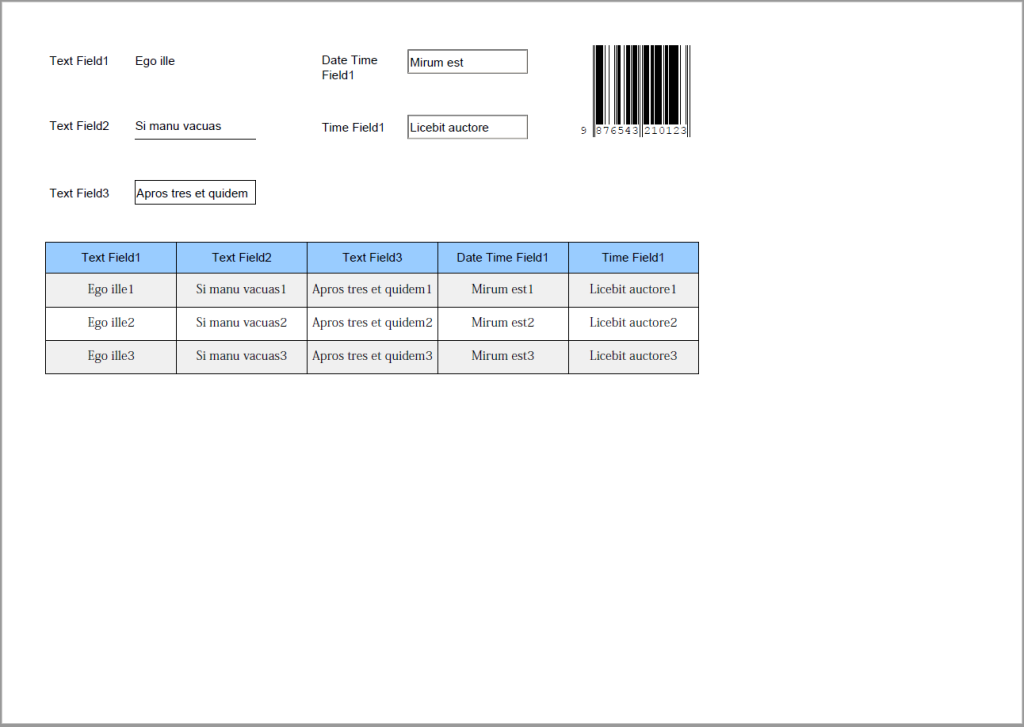
Task: Click the 'Date Time Field1' form label
Action: (350, 67)
